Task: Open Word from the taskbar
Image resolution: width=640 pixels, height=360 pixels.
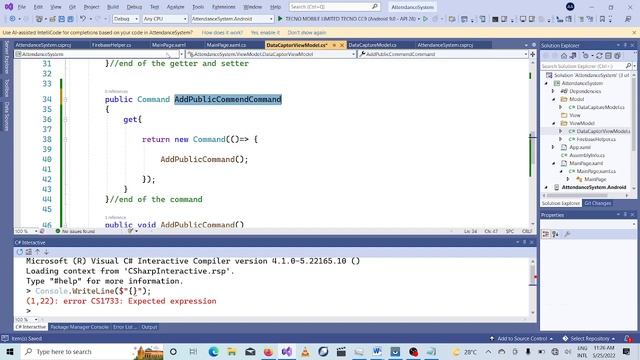Action: click(377, 351)
